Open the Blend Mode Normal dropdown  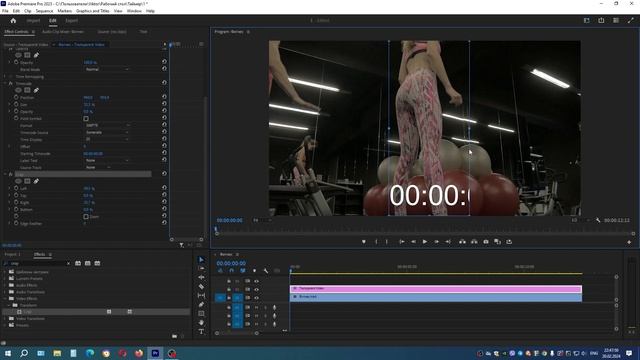(107, 69)
